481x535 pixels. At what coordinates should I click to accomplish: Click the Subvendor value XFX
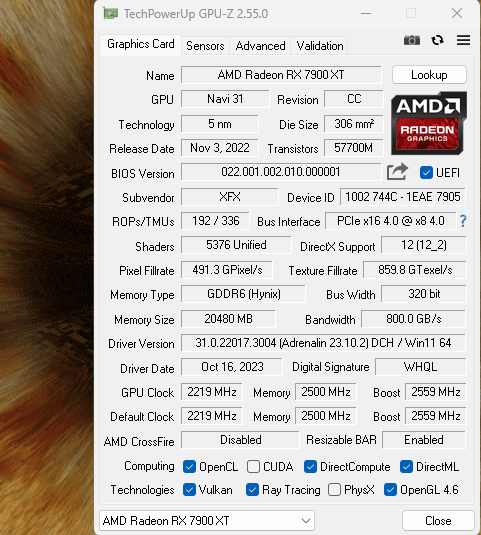tap(230, 197)
